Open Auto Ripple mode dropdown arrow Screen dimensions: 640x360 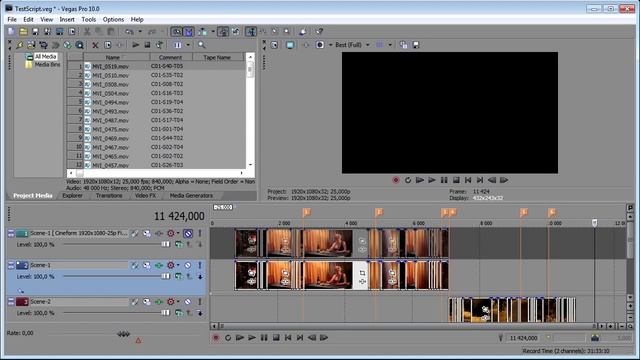coord(213,31)
